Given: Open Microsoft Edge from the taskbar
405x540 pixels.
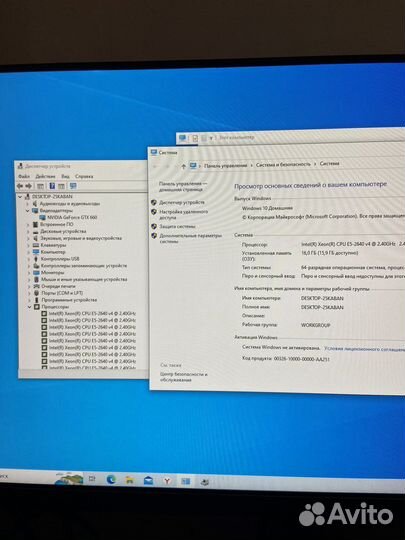Looking at the screenshot, I should [111, 479].
